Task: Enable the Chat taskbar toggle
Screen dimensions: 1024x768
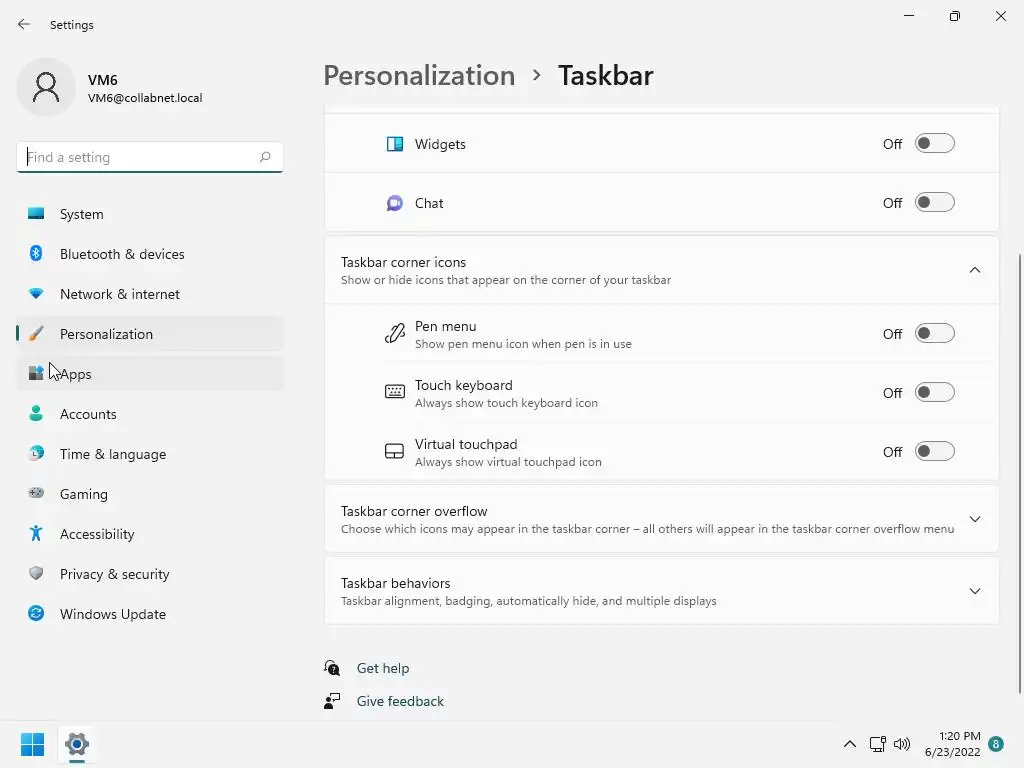Action: [x=935, y=203]
